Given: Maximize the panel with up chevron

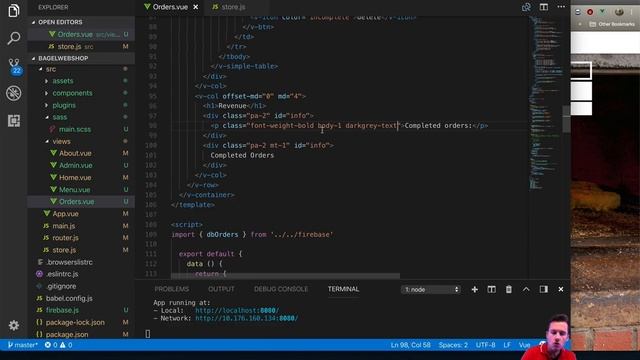Looking at the screenshot, I should [x=526, y=289].
